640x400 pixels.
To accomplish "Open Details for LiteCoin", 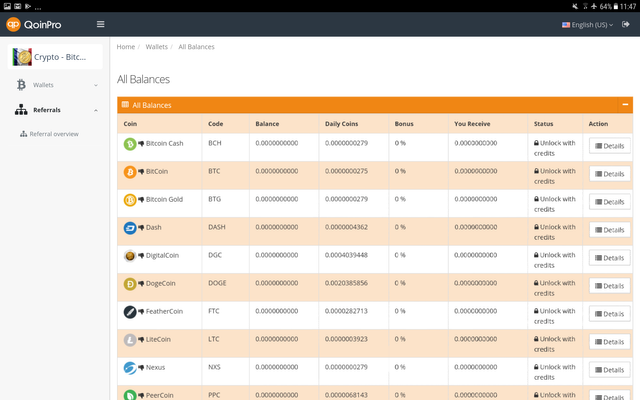I will tap(609, 342).
